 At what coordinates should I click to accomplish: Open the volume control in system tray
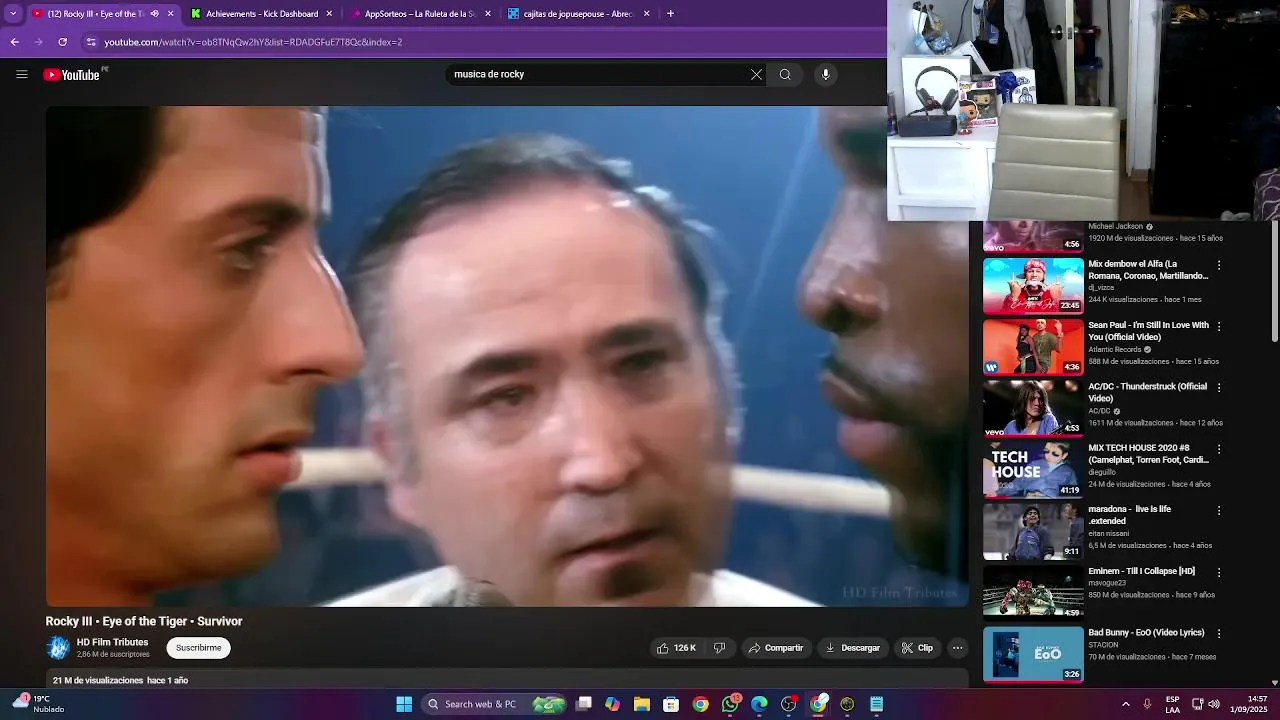point(1214,704)
